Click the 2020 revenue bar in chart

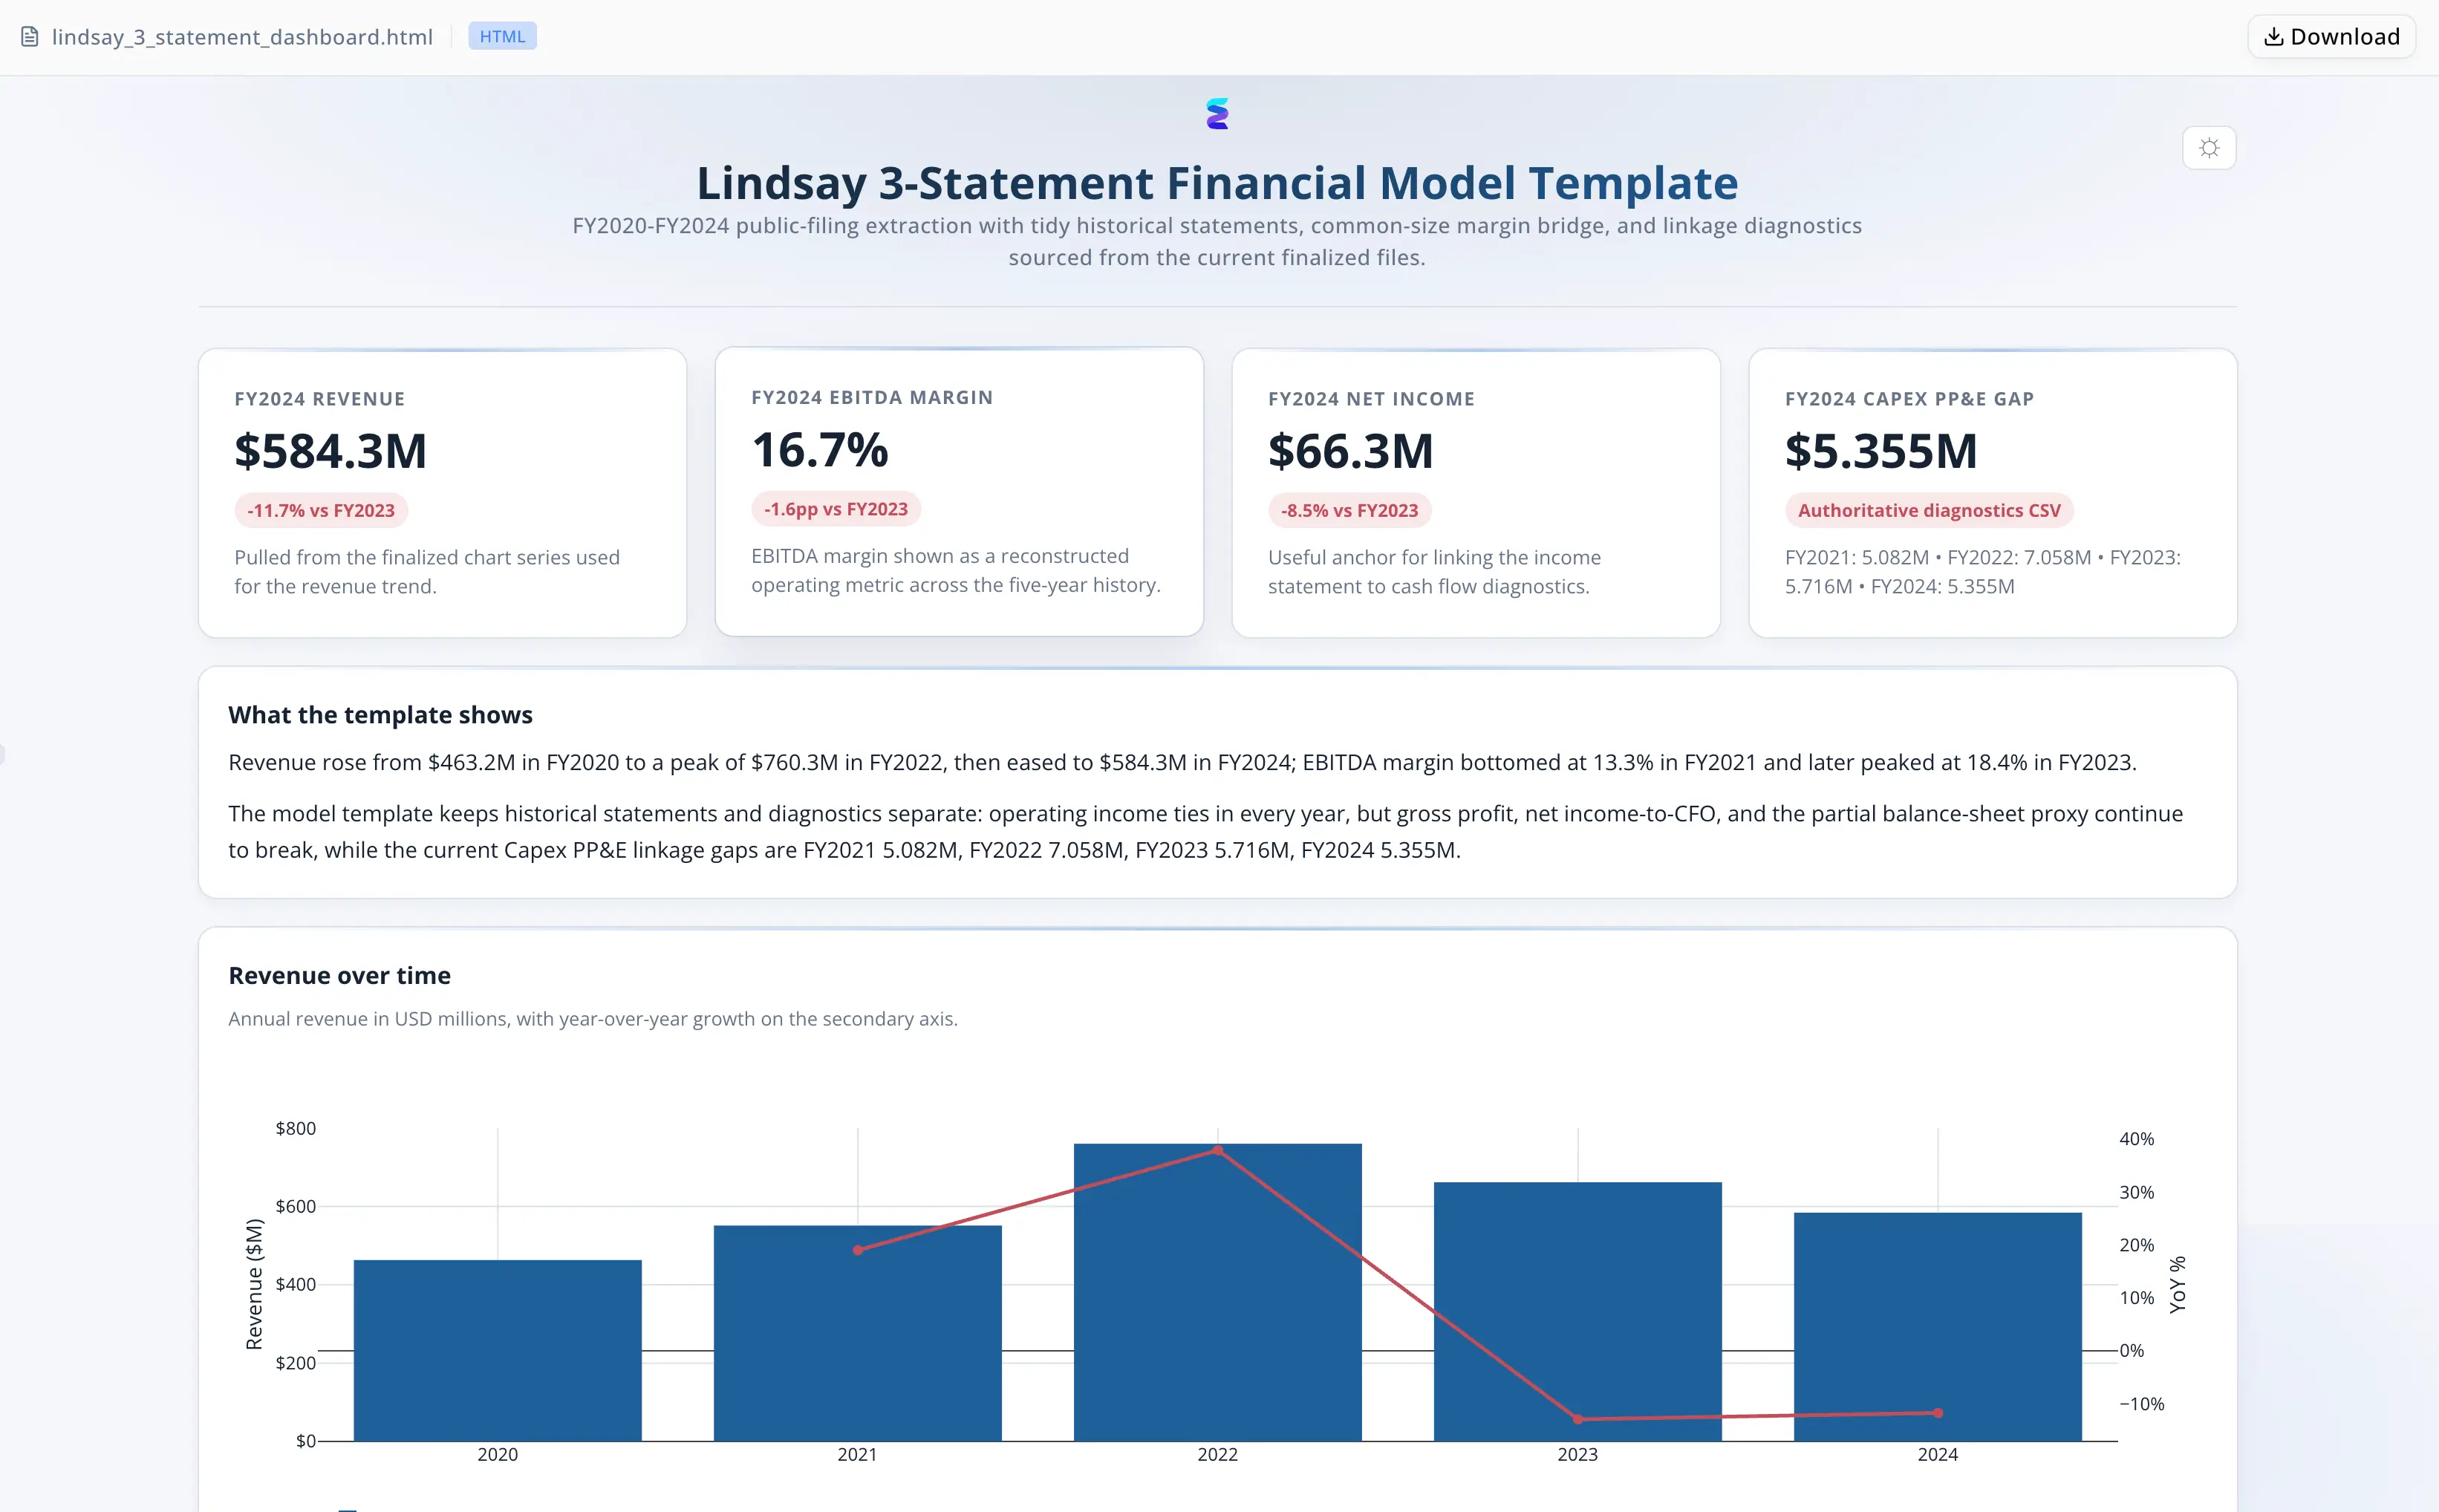tap(497, 1350)
